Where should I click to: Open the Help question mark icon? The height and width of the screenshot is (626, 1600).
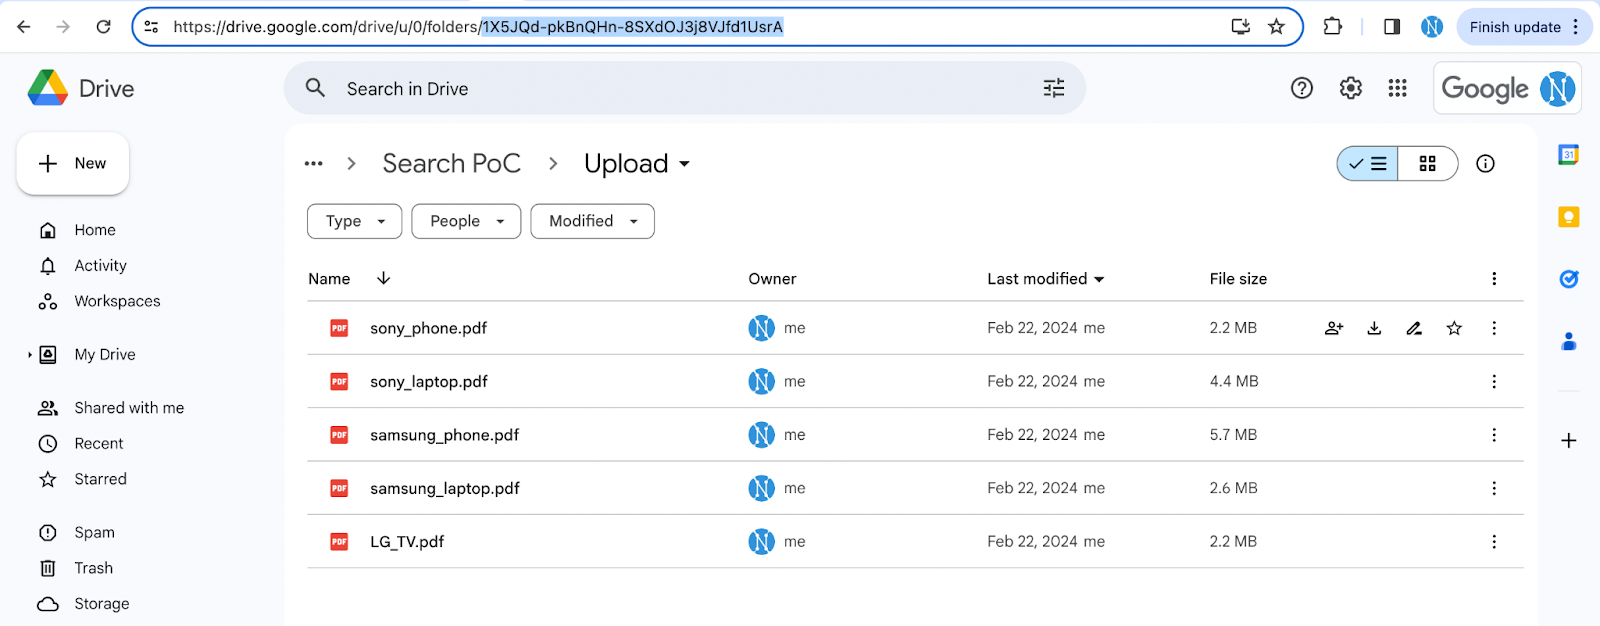(1302, 88)
